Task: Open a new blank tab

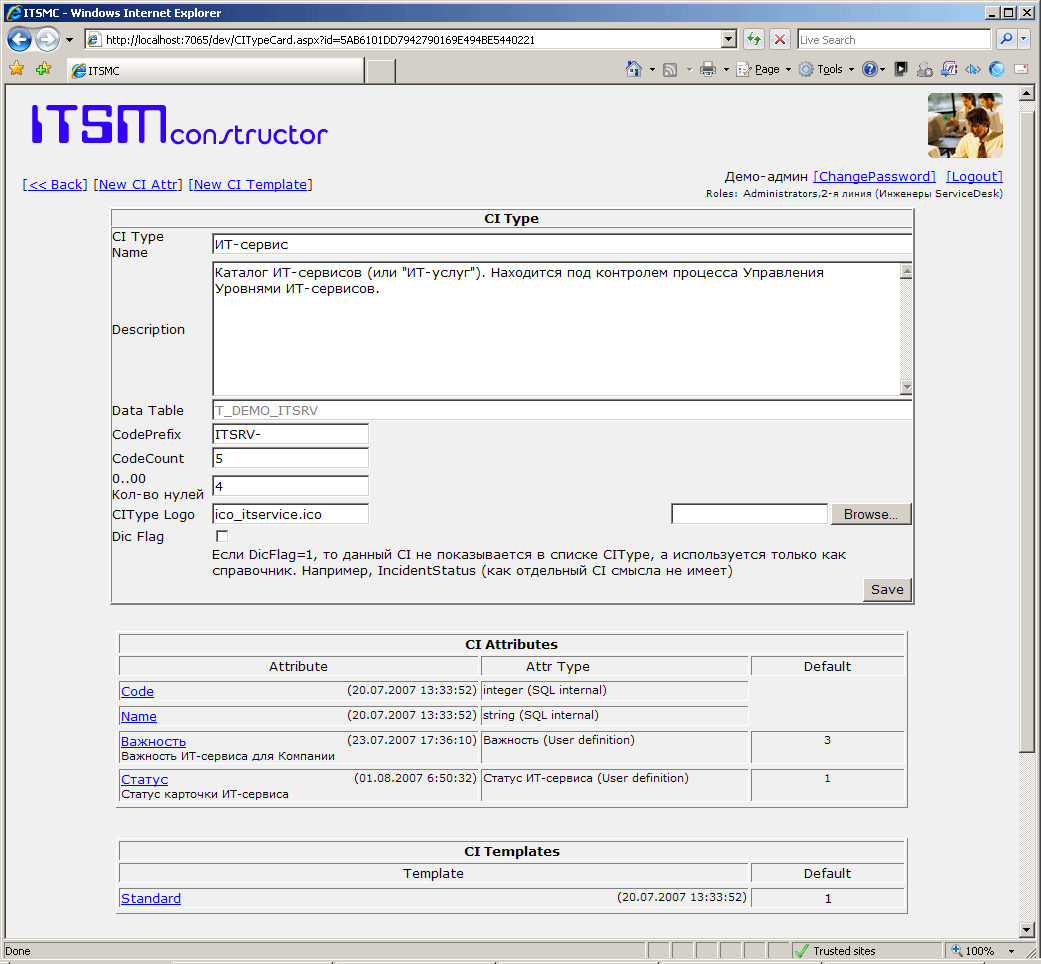Action: click(x=381, y=71)
